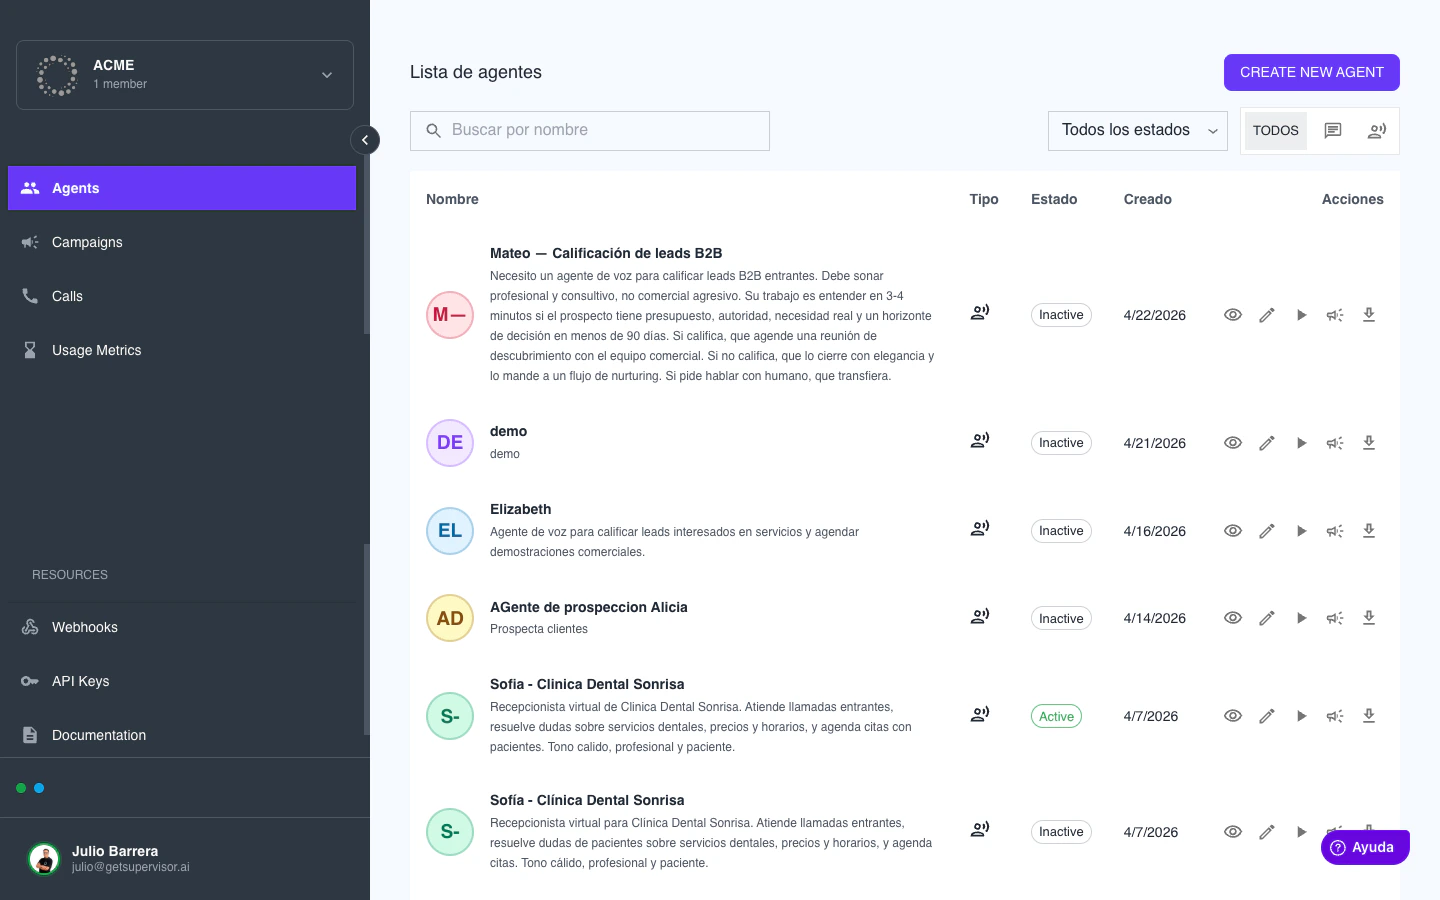Screen dimensions: 1440x900
Task: Click the Nombre column header
Action: tap(452, 199)
